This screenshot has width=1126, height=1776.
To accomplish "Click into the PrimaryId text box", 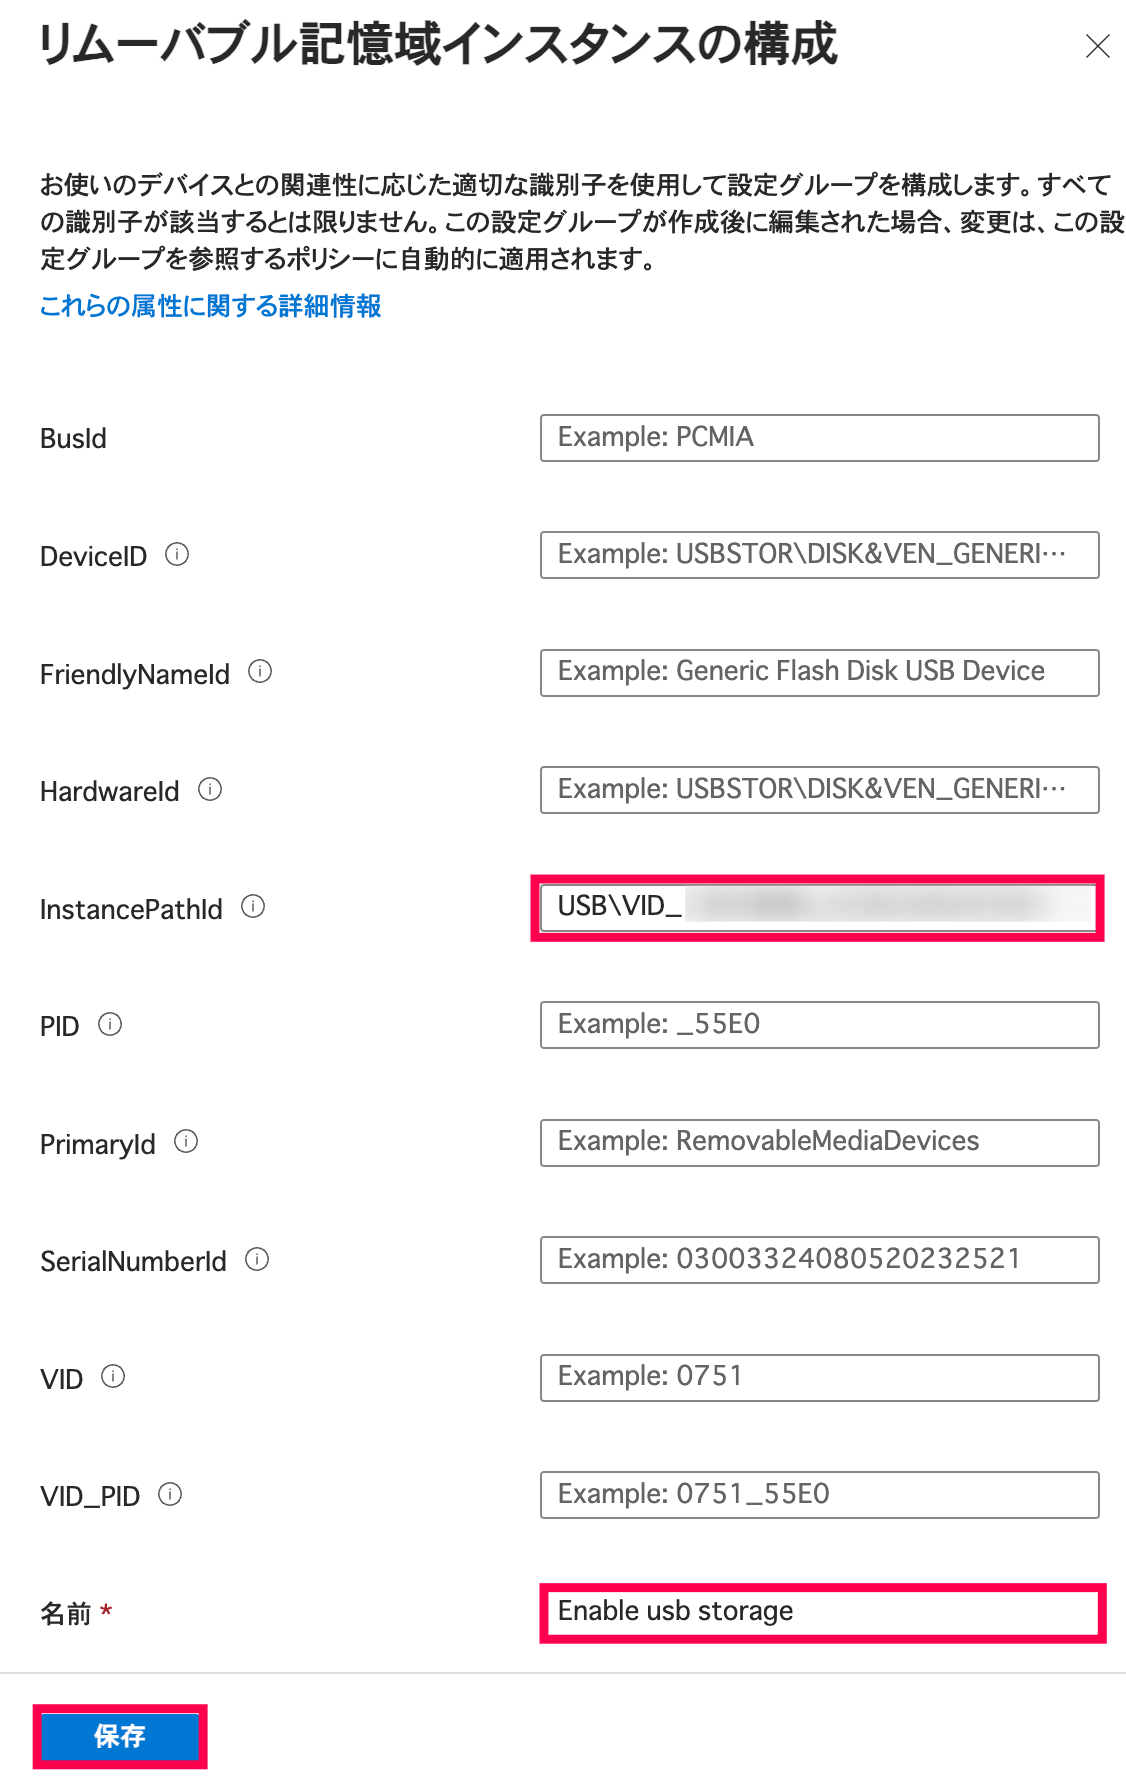I will click(x=819, y=1142).
